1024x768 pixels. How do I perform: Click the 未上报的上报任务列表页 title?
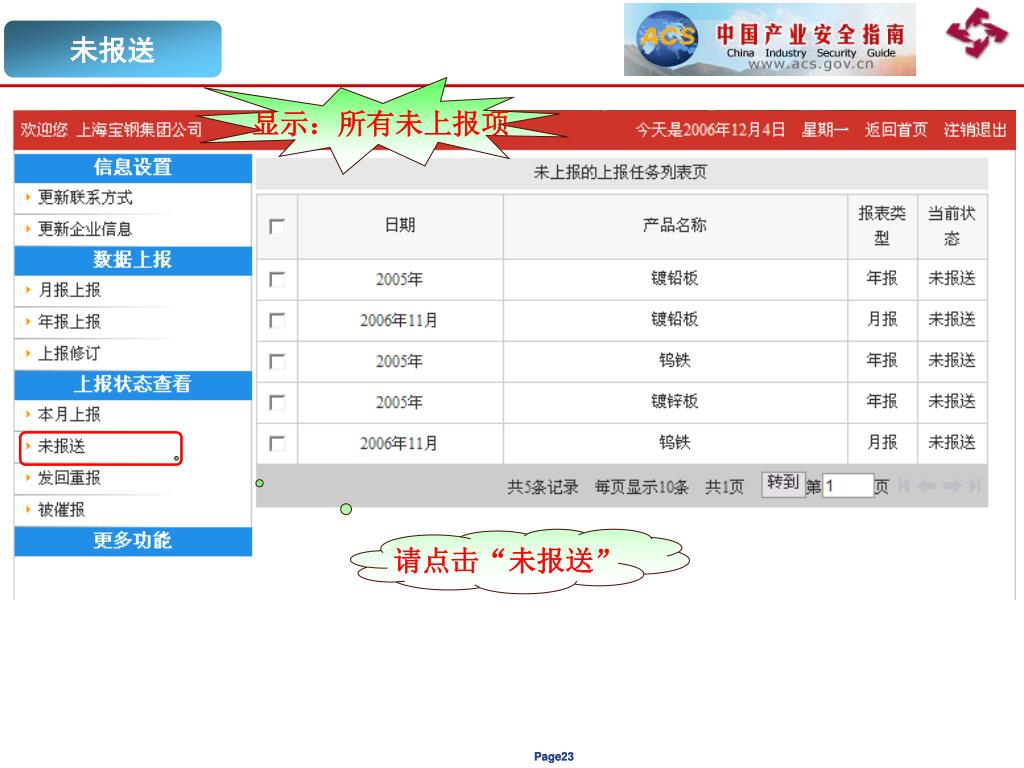coord(620,172)
